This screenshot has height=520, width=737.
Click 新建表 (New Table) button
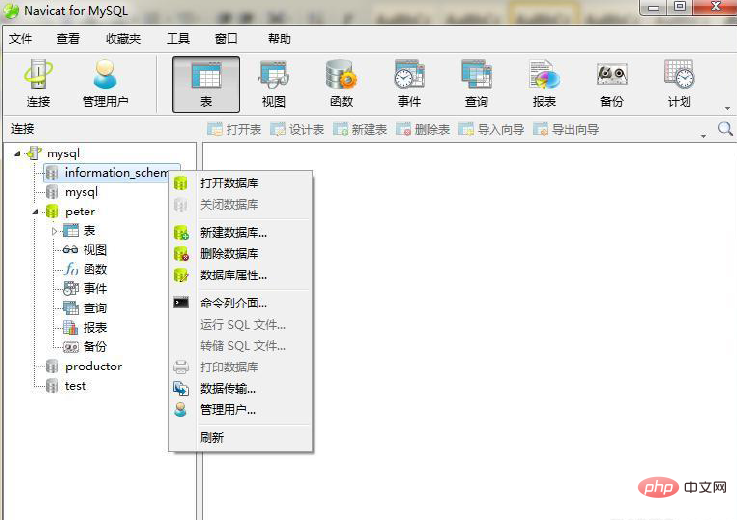point(360,129)
